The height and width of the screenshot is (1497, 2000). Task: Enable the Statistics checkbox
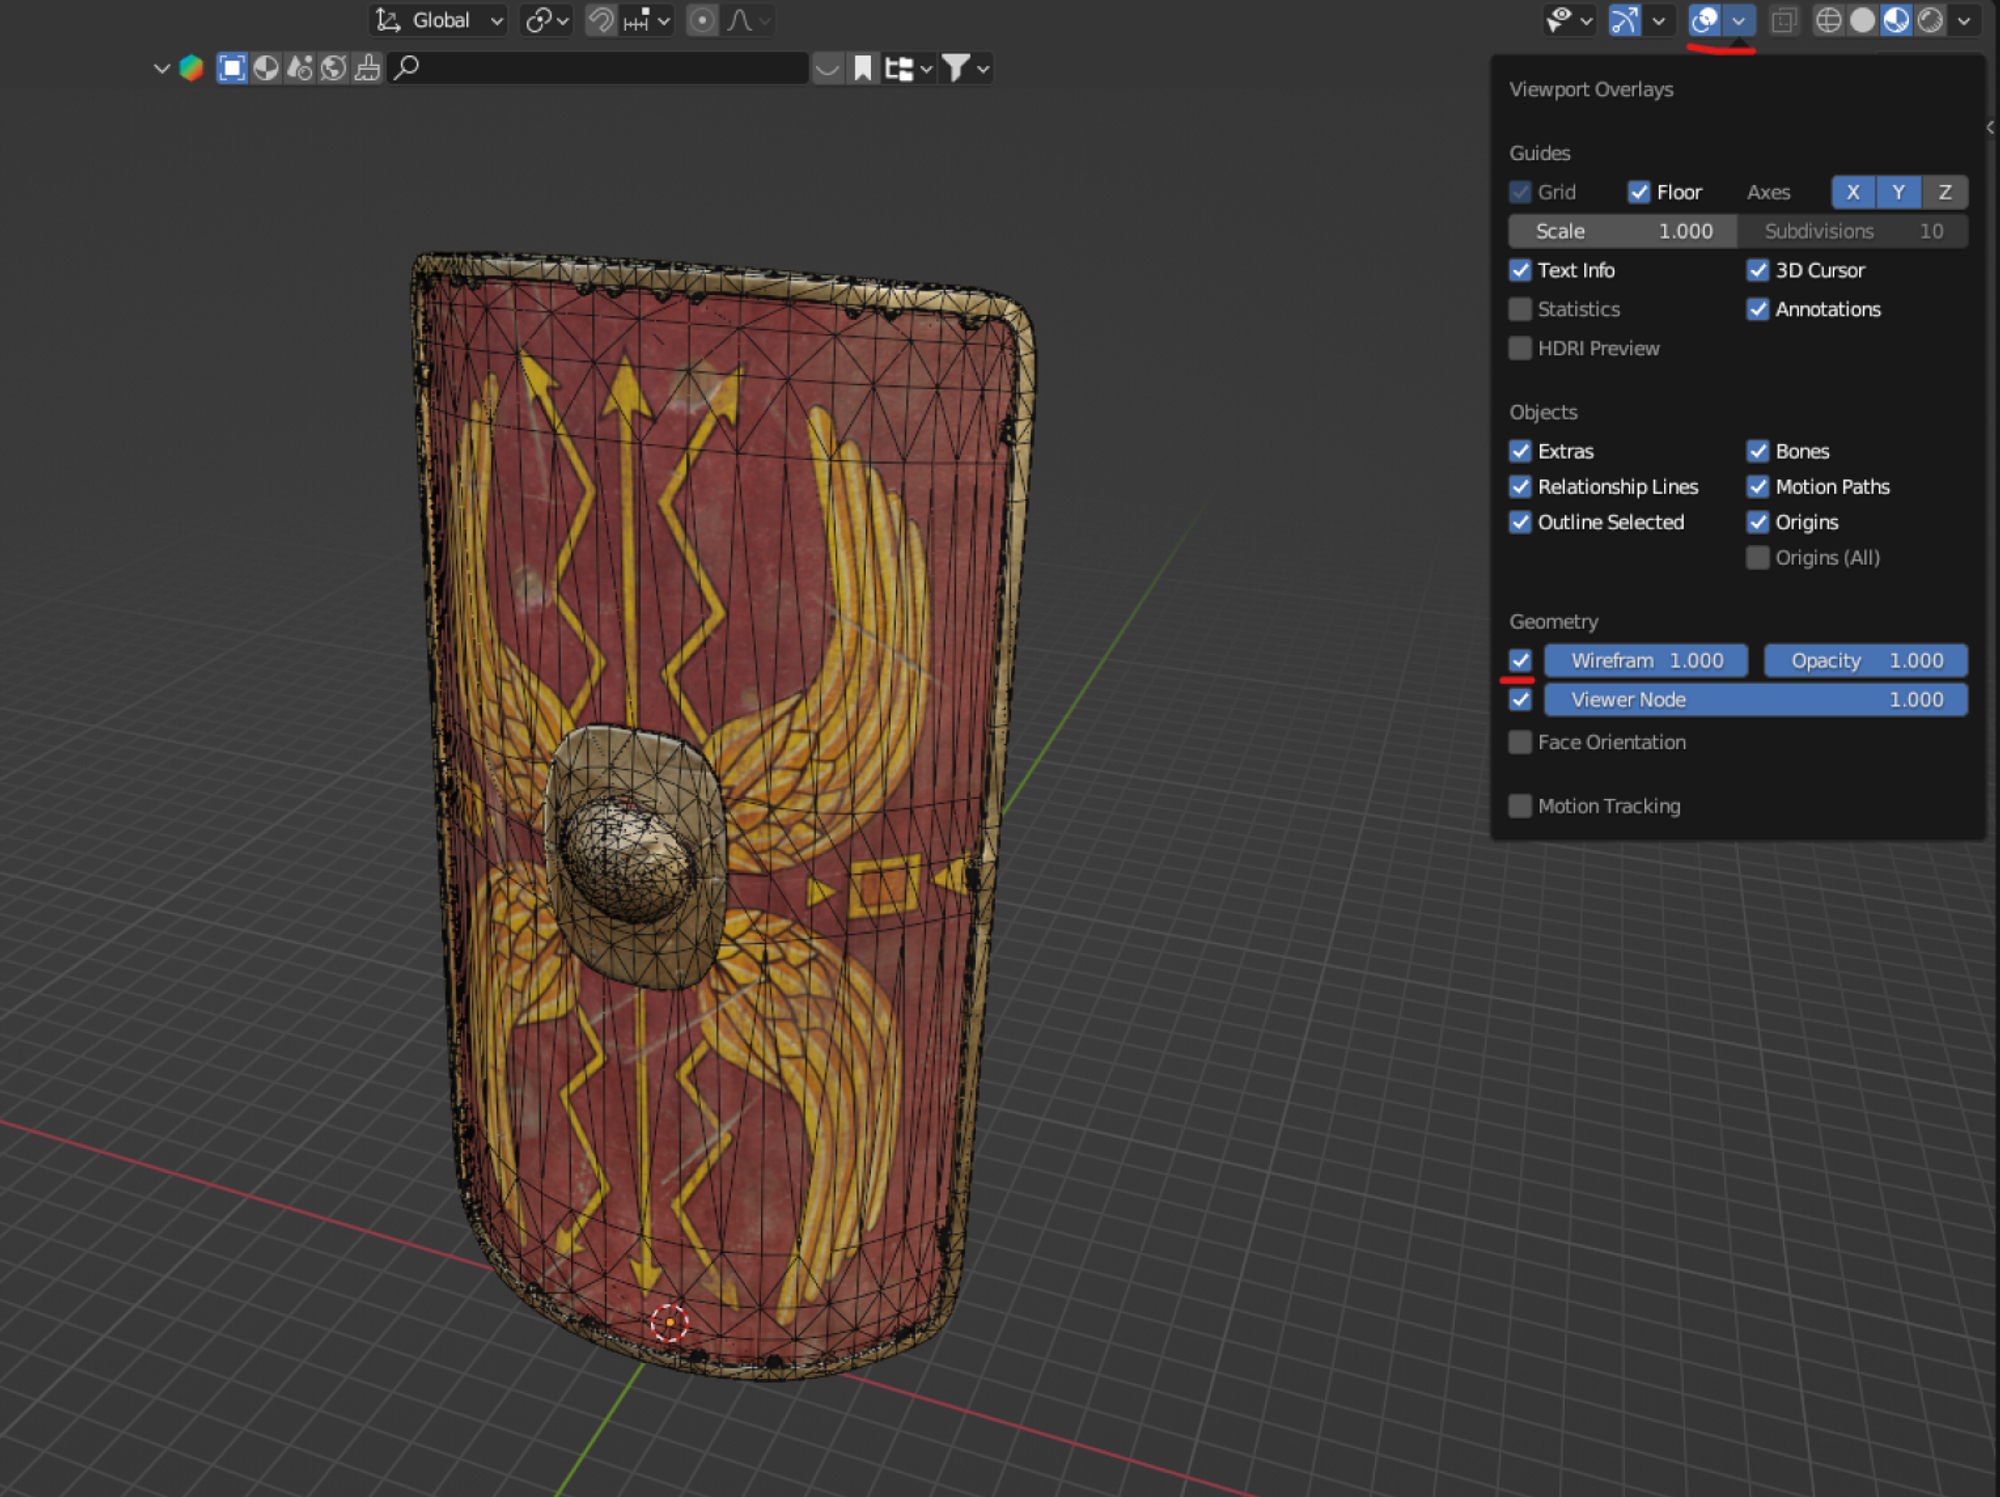click(1520, 309)
